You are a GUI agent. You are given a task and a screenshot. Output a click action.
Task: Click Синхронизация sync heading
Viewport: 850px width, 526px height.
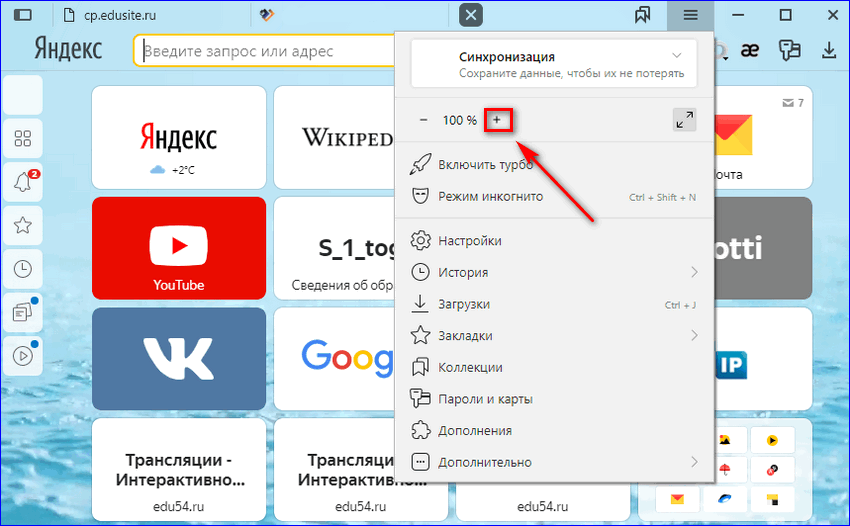507,57
